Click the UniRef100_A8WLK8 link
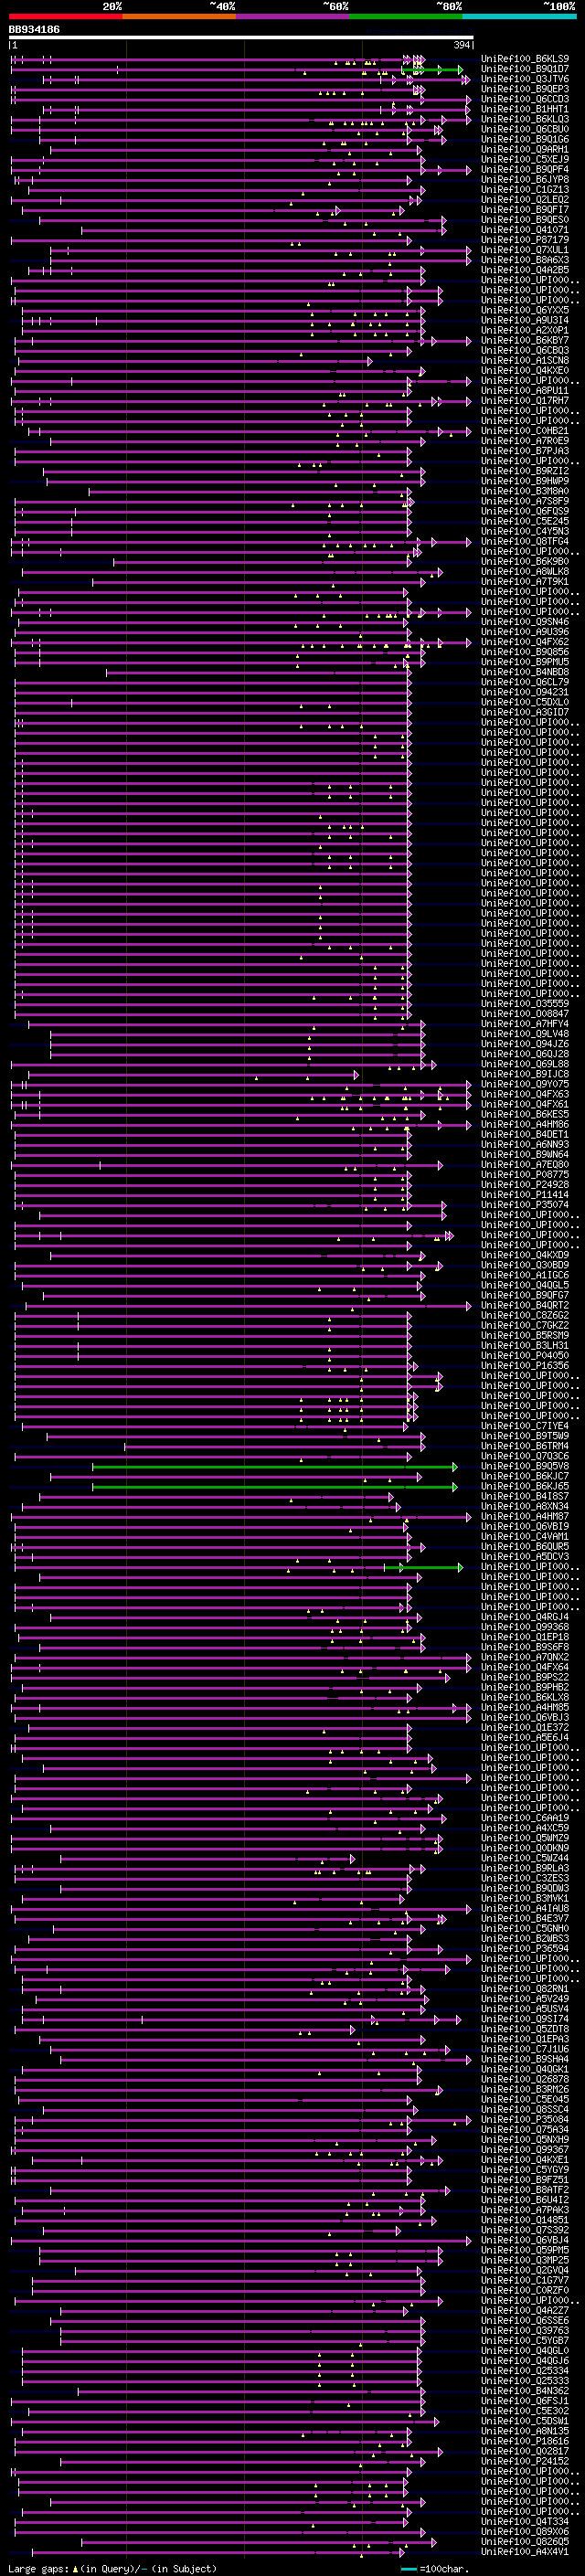Viewport: 585px width, 2576px height. pyautogui.click(x=525, y=571)
